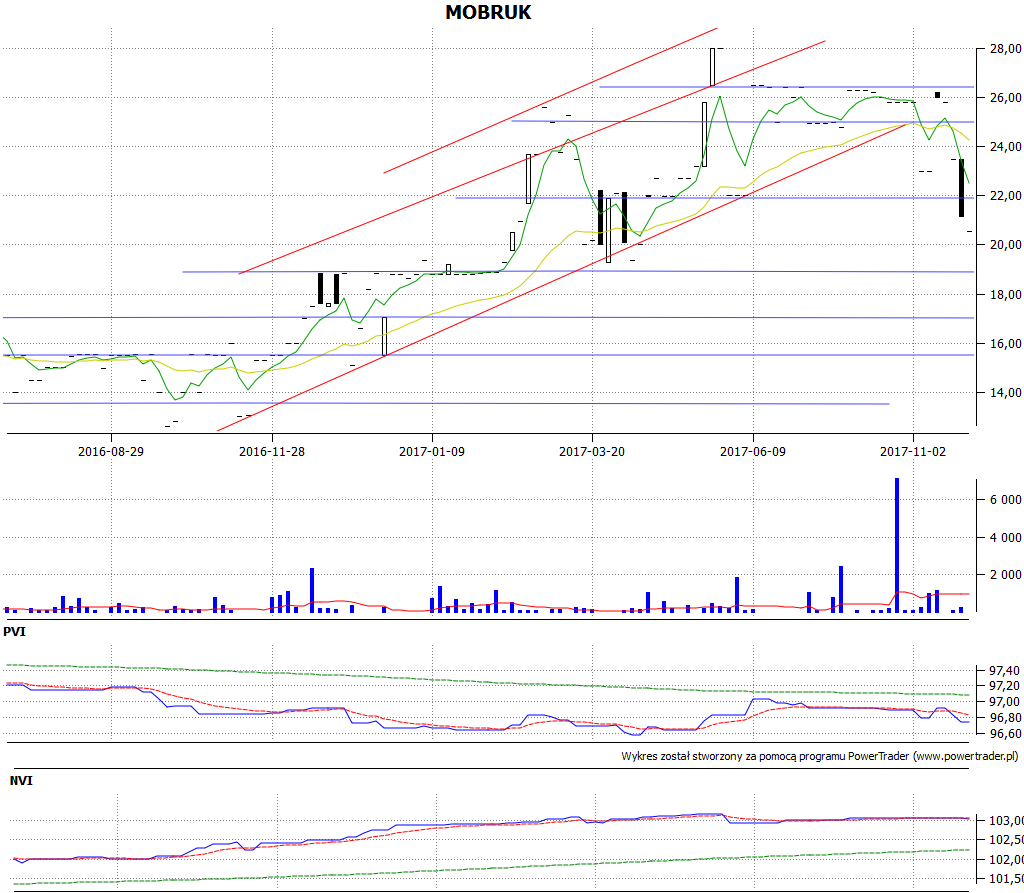Click the tallest volume bar before 2017-11-02
The width and height of the screenshot is (1024, 893).
click(897, 545)
